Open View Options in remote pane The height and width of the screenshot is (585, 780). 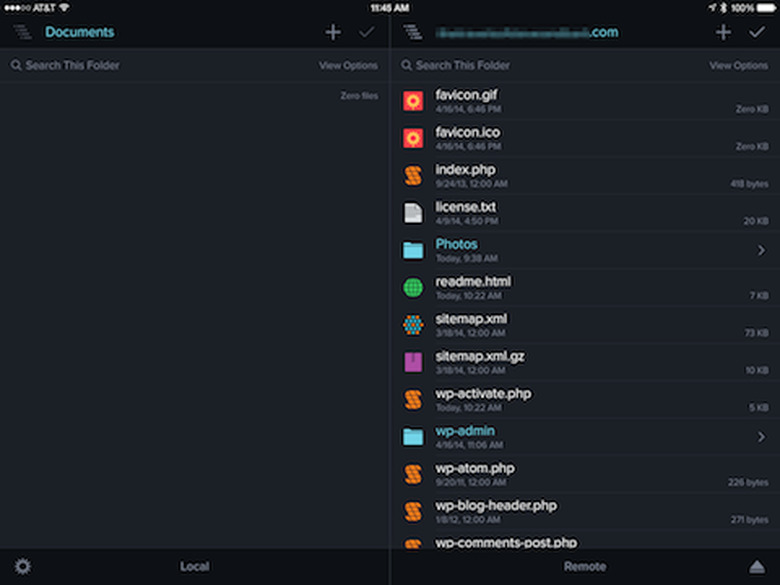[x=738, y=66]
